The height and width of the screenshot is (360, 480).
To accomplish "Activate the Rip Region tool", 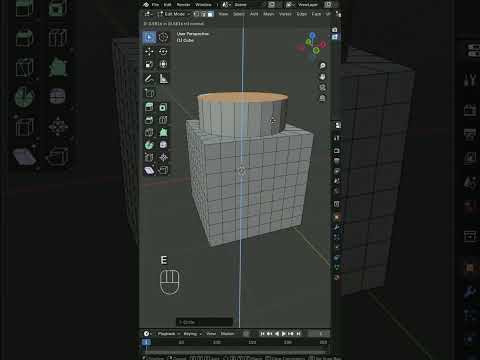I will pyautogui.click(x=163, y=170).
